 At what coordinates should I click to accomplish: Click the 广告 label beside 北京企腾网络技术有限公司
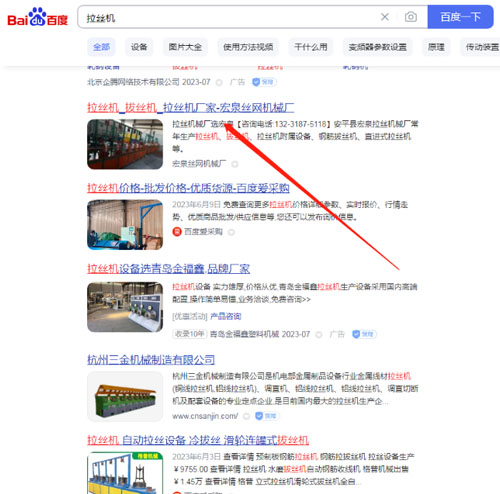click(x=237, y=82)
